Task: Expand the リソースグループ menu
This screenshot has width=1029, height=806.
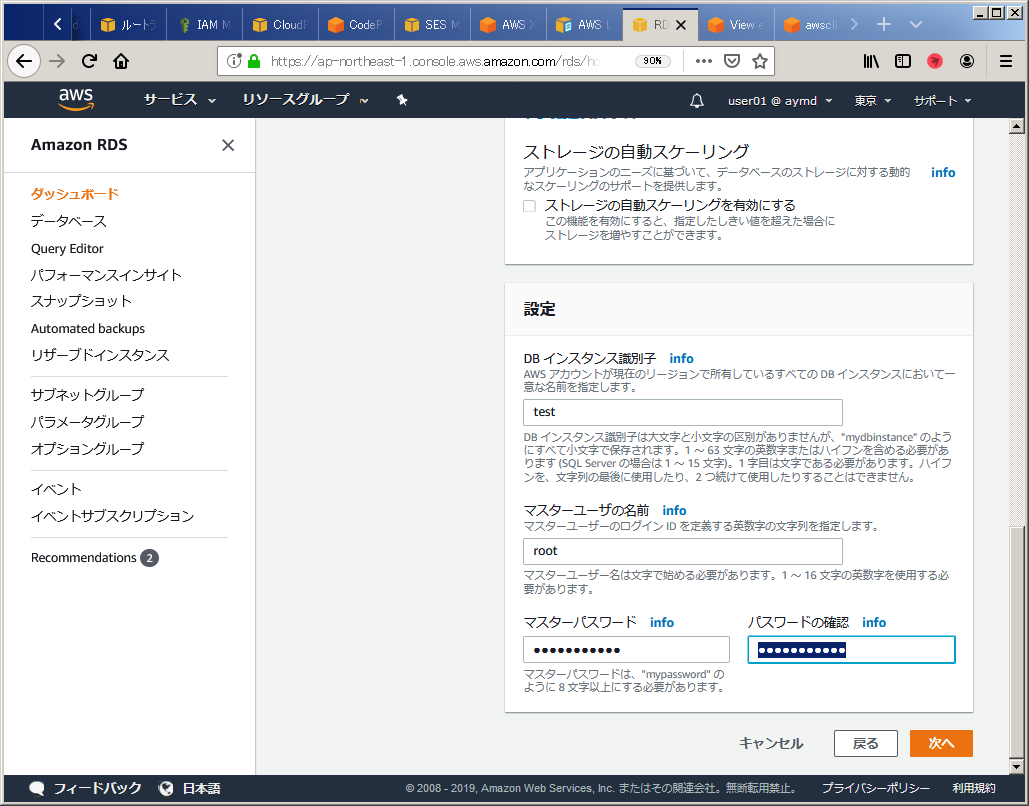Action: click(x=305, y=100)
